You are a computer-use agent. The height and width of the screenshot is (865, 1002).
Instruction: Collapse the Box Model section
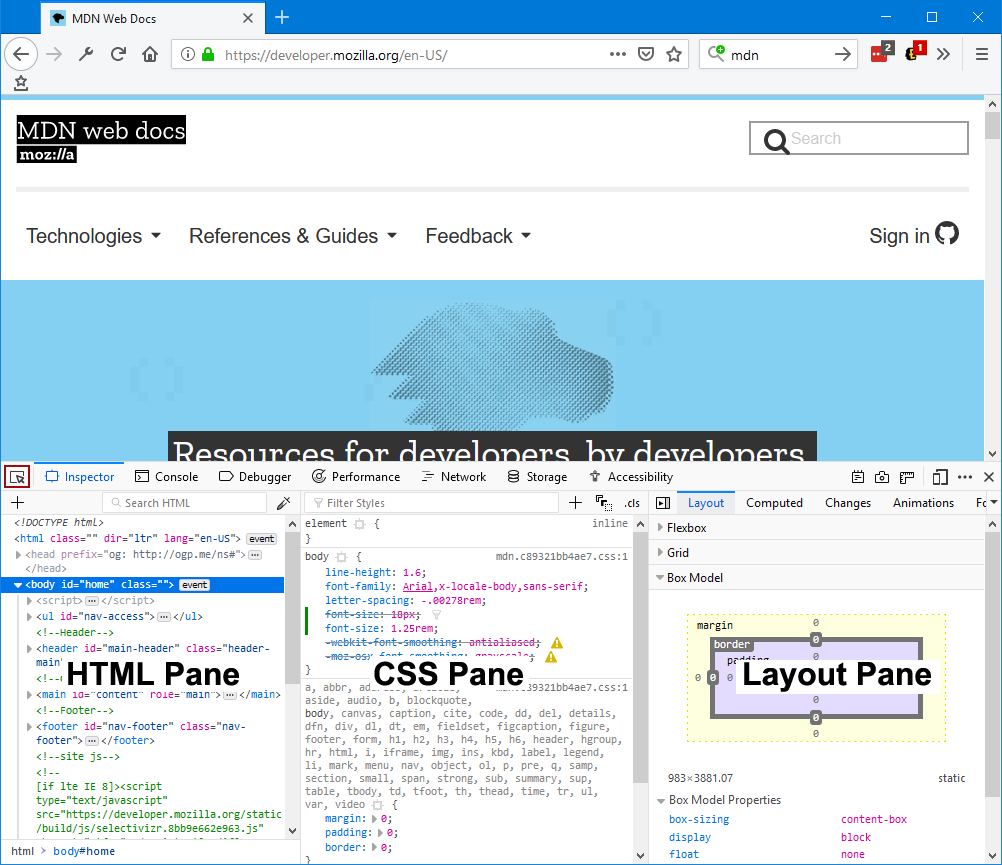pyautogui.click(x=659, y=577)
